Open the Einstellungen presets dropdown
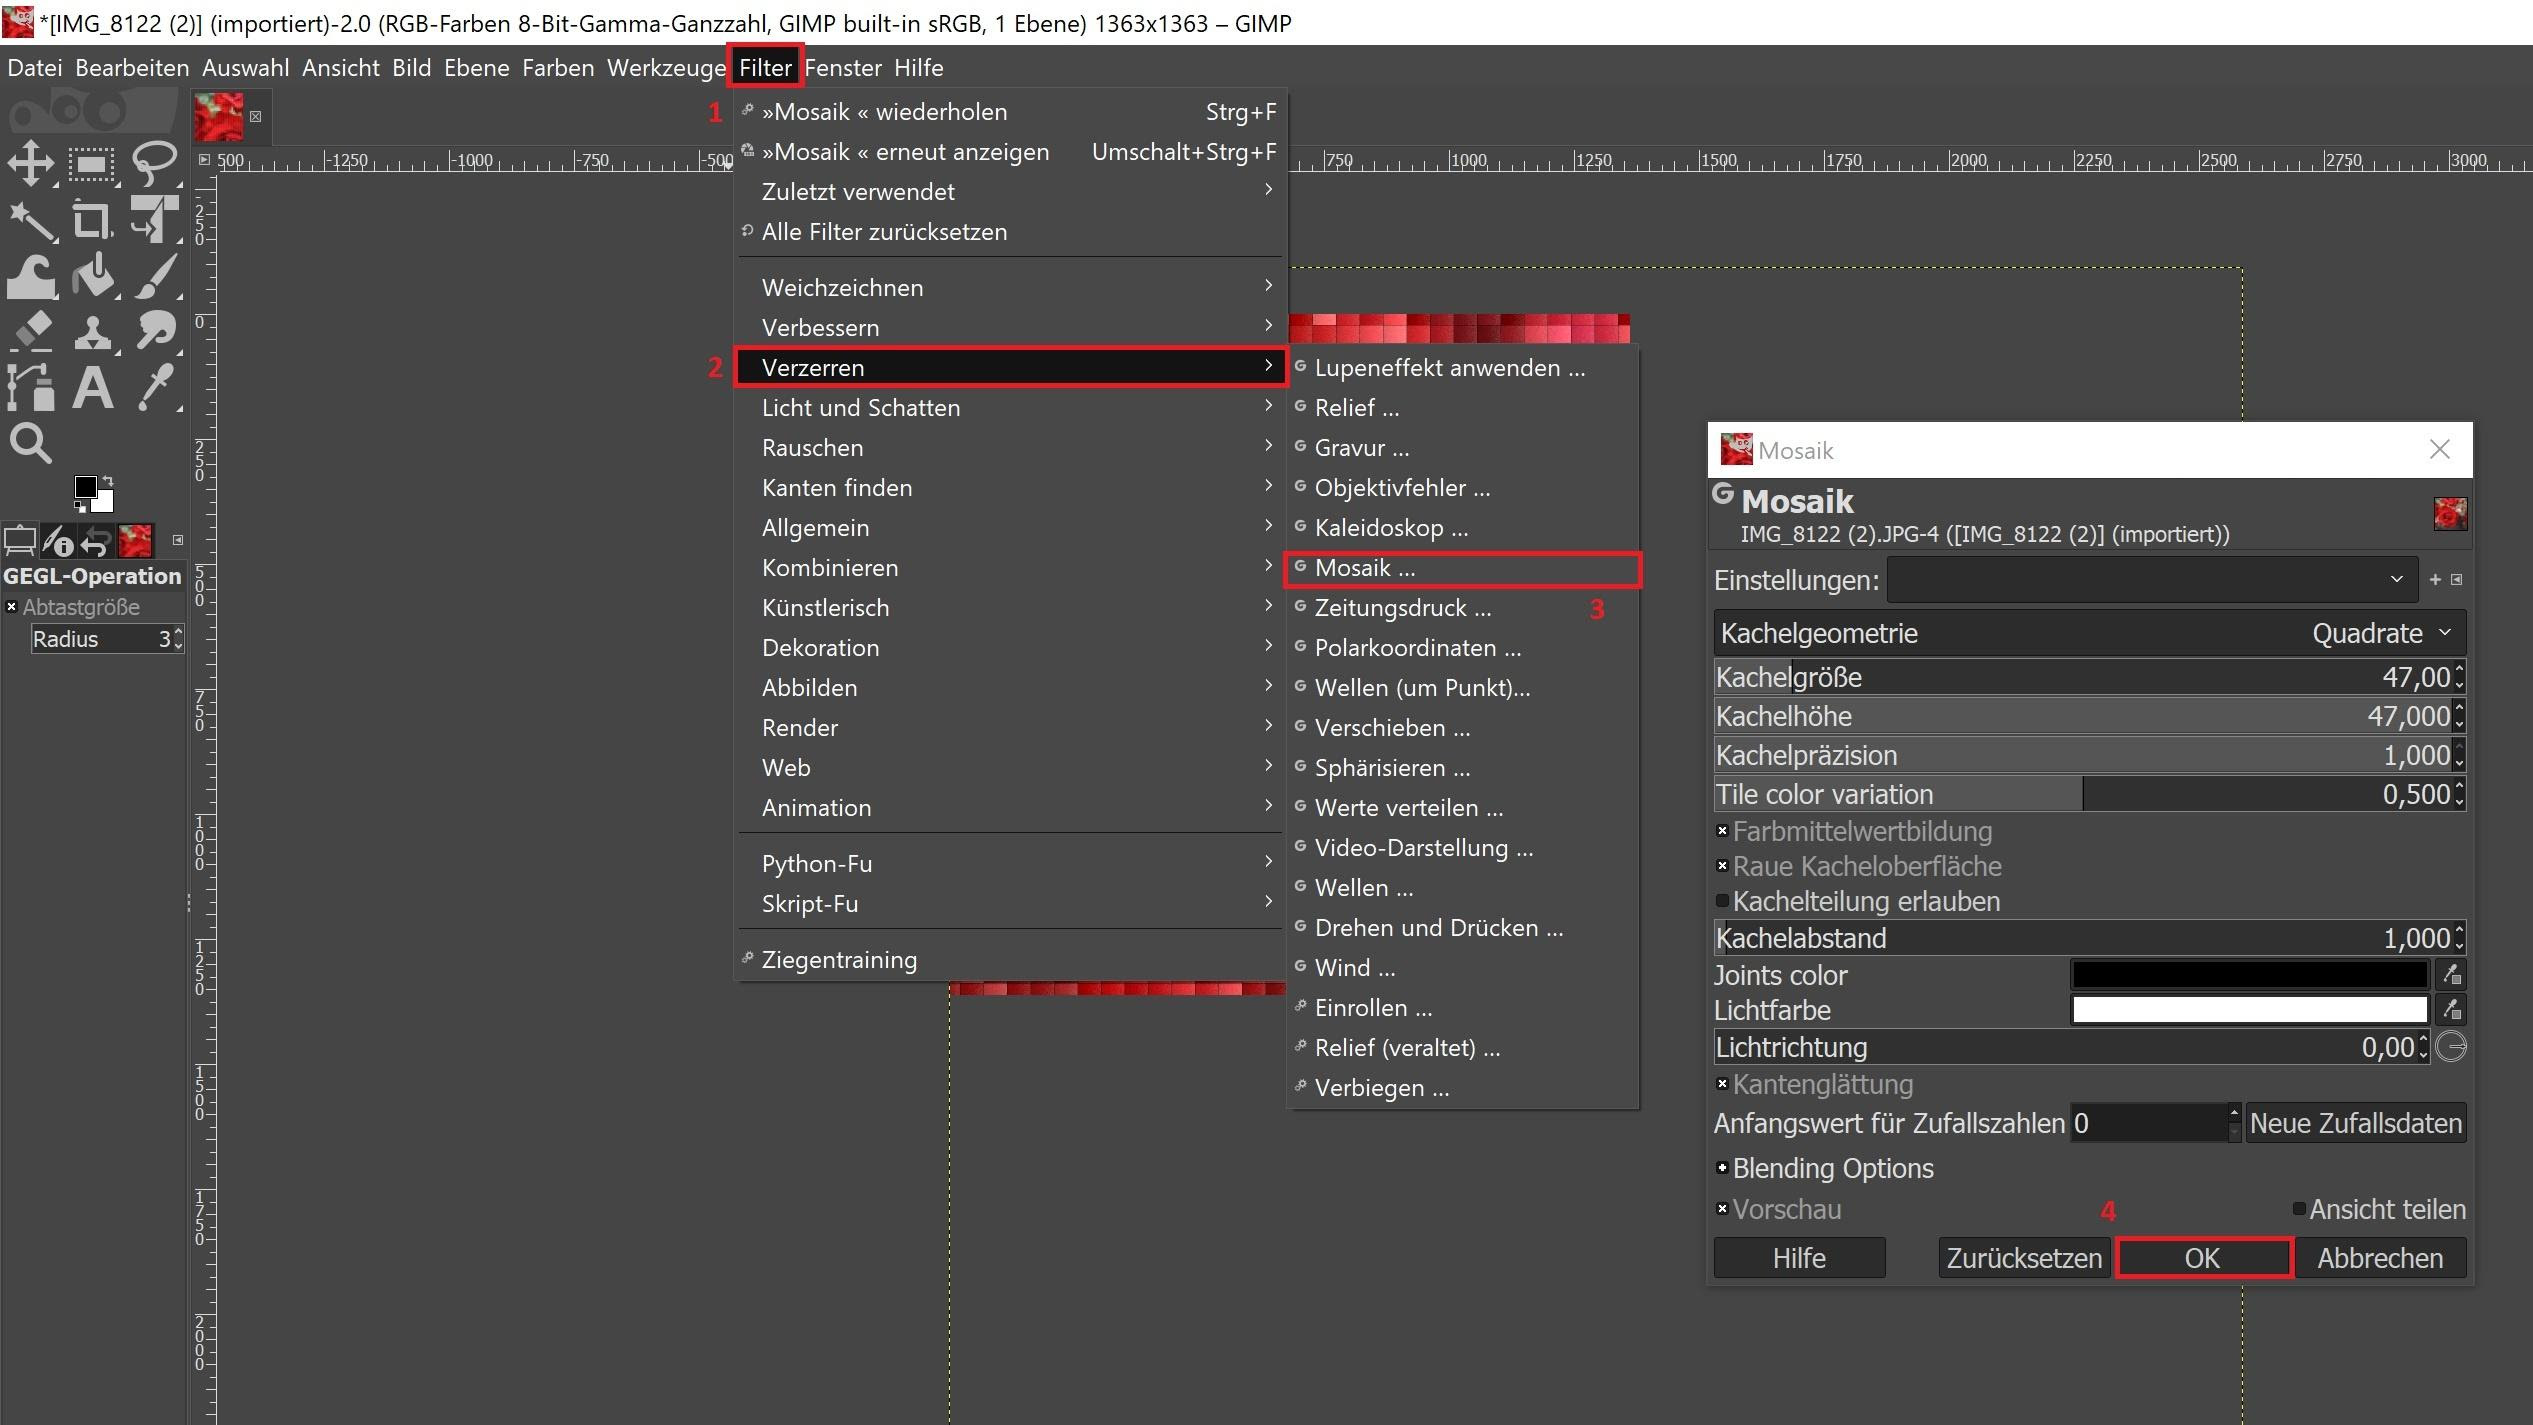This screenshot has height=1425, width=2533. tap(2151, 579)
